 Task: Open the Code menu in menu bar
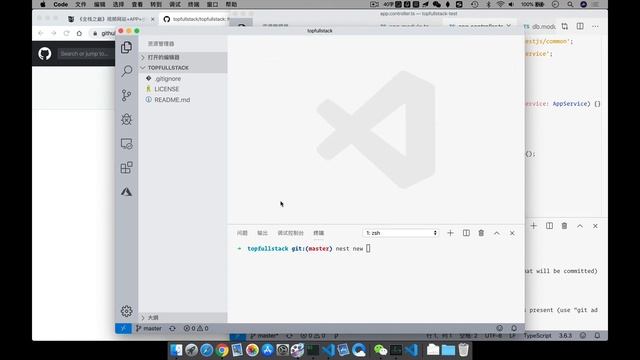(60, 4)
